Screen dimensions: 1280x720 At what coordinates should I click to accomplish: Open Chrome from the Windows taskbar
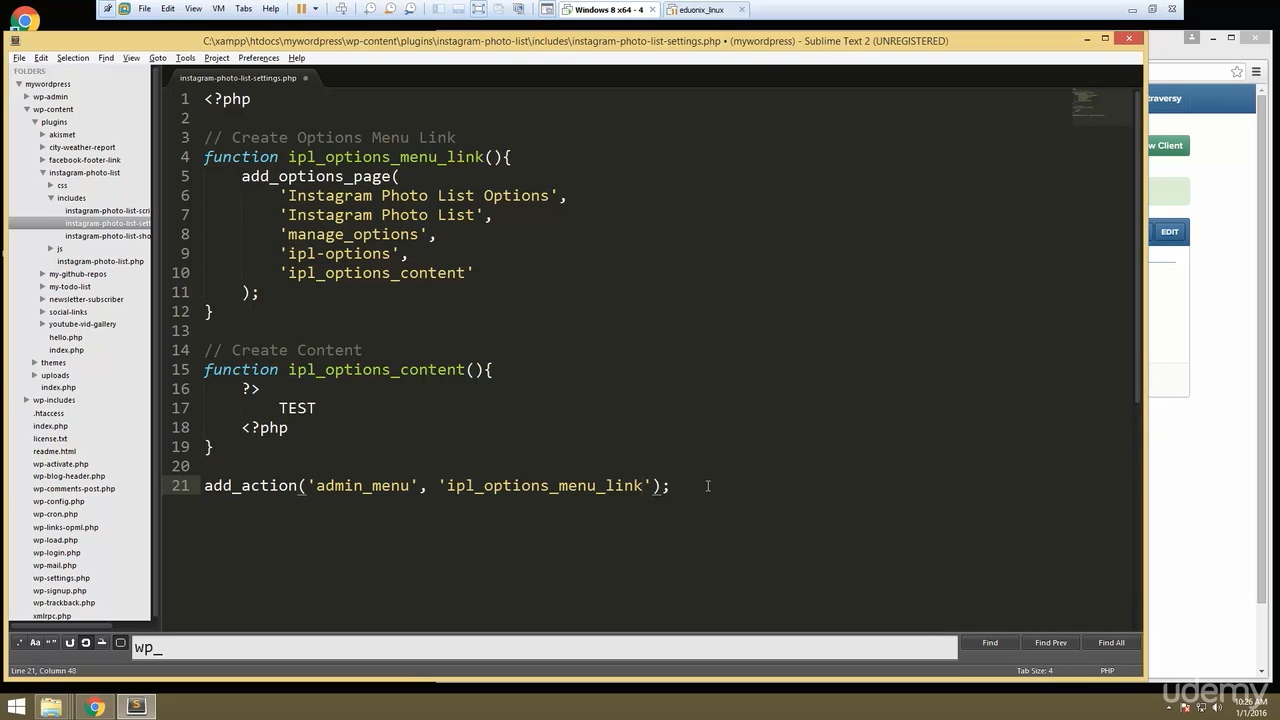95,708
